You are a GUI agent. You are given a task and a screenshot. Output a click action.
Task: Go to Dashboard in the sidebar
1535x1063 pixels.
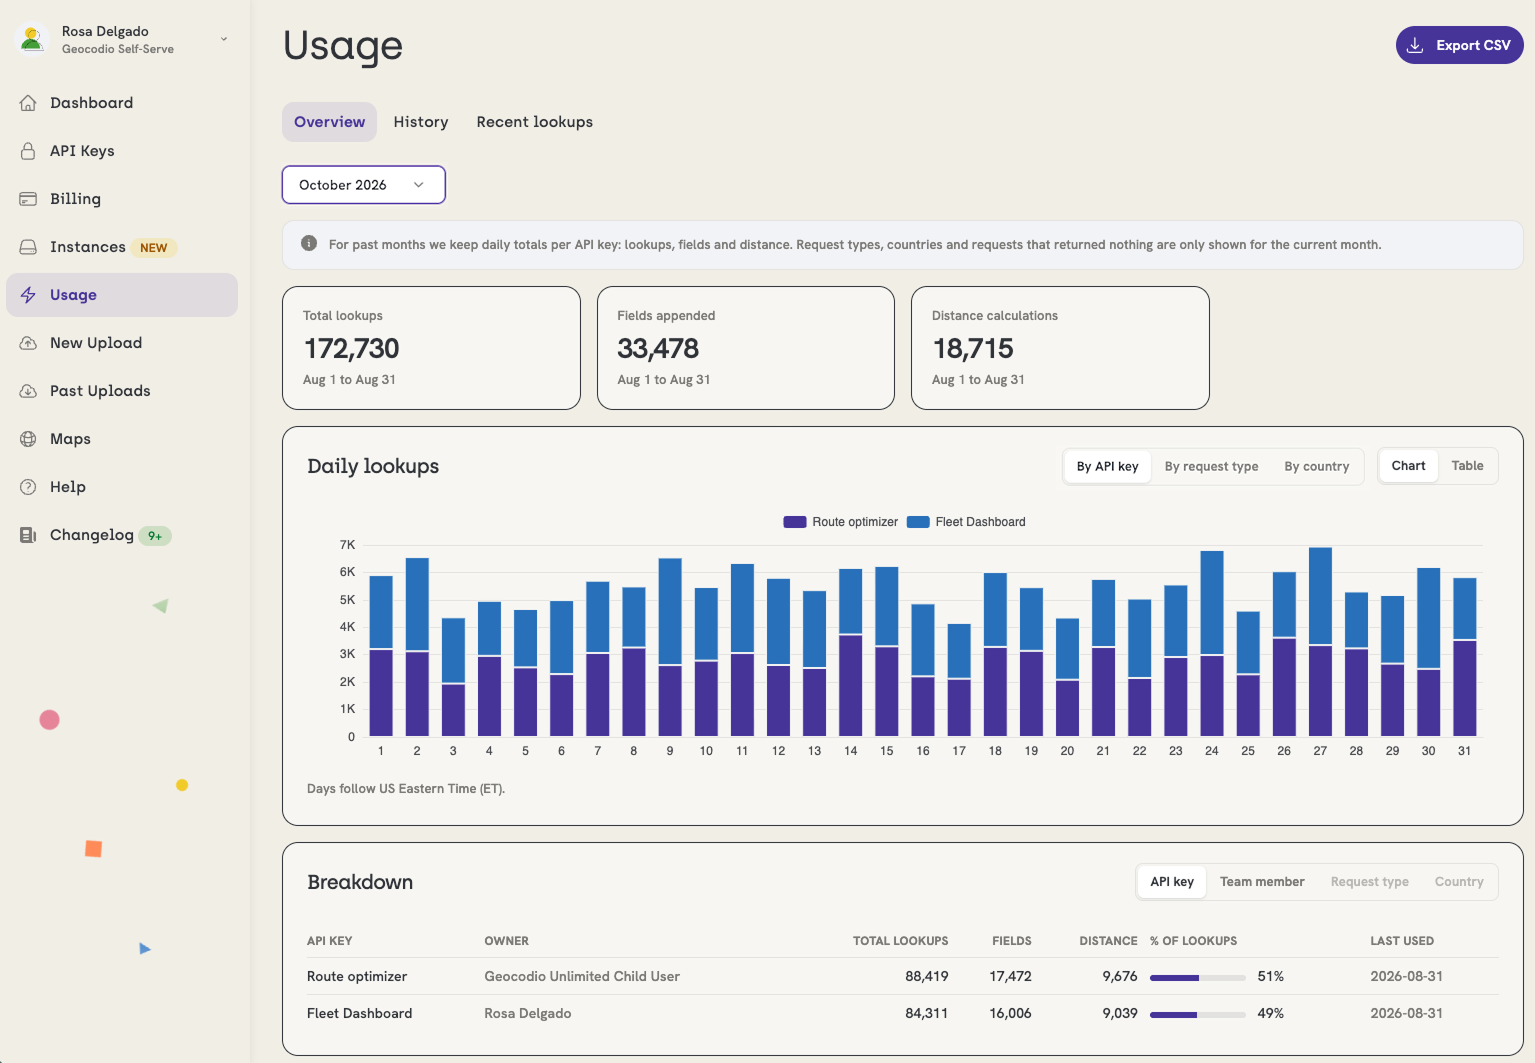pyautogui.click(x=122, y=103)
